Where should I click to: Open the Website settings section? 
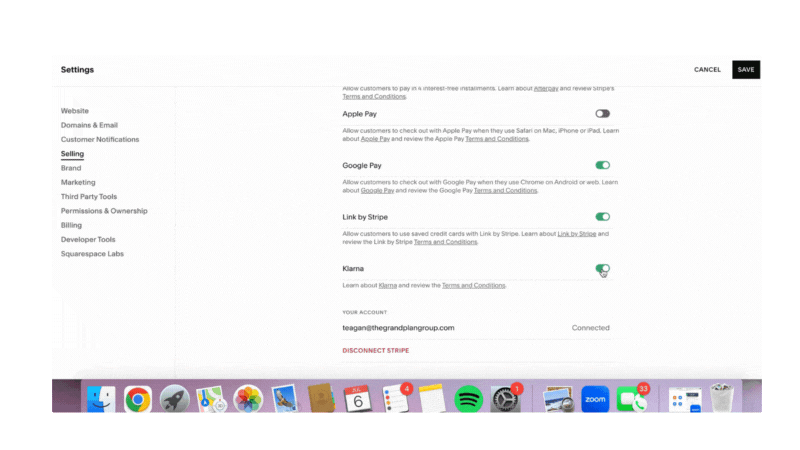pyautogui.click(x=74, y=111)
